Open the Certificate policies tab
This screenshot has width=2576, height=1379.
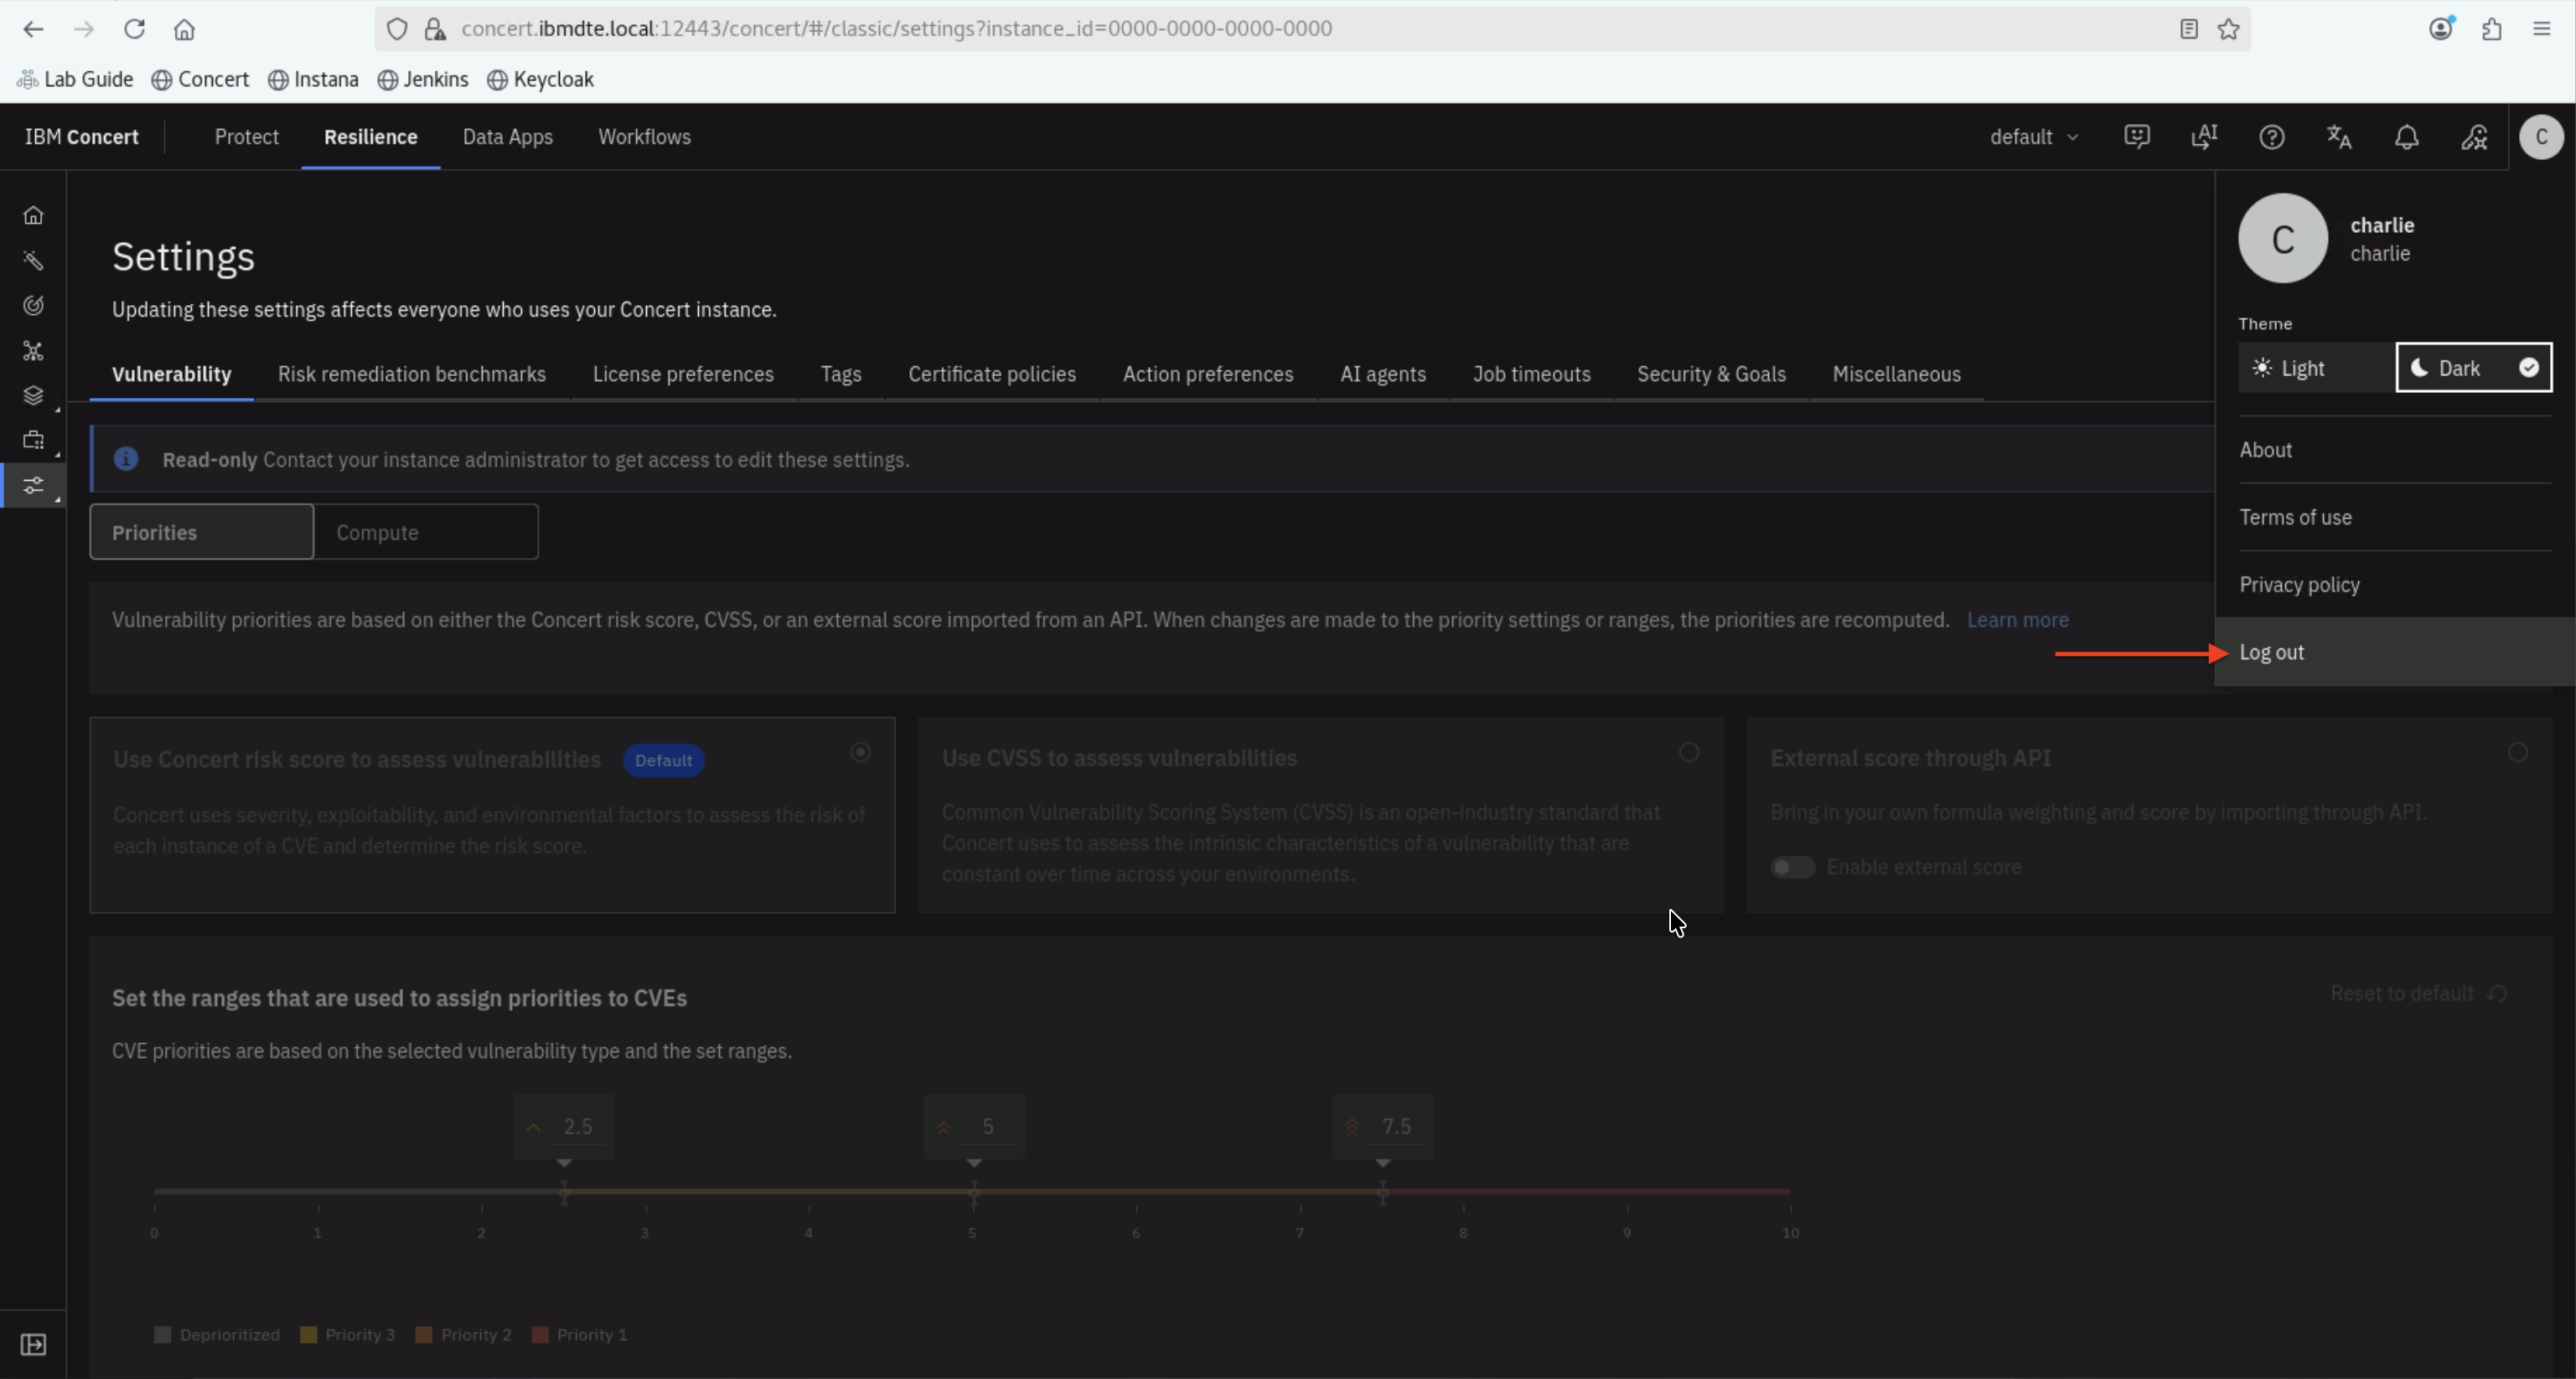tap(992, 374)
